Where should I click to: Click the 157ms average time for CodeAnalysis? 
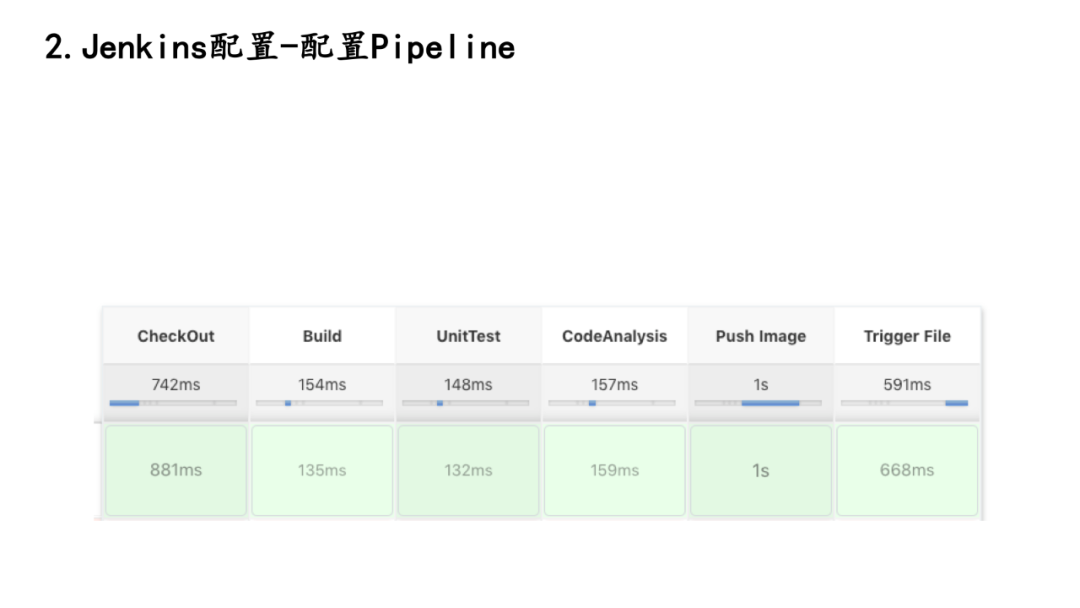(x=614, y=384)
